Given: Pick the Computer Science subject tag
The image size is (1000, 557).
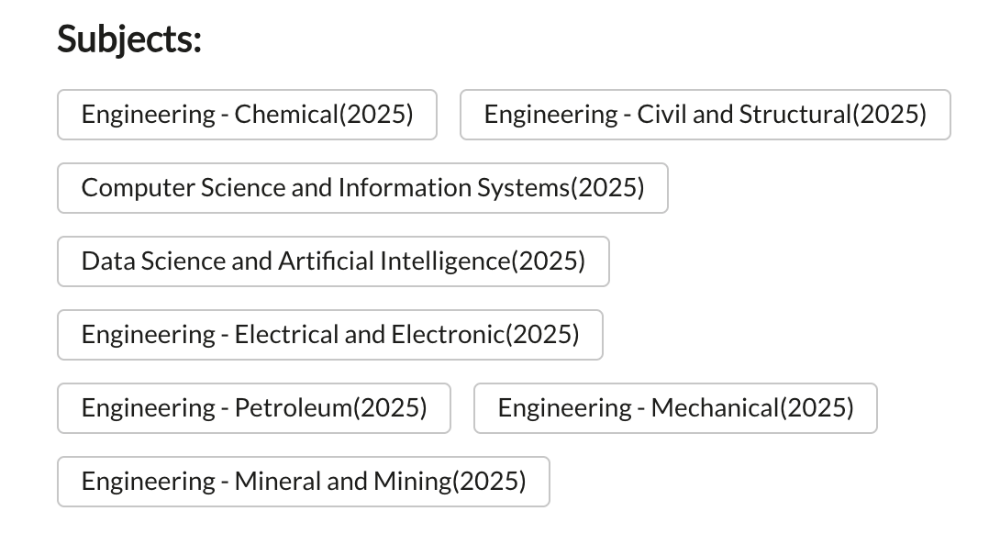Looking at the screenshot, I should (x=362, y=188).
